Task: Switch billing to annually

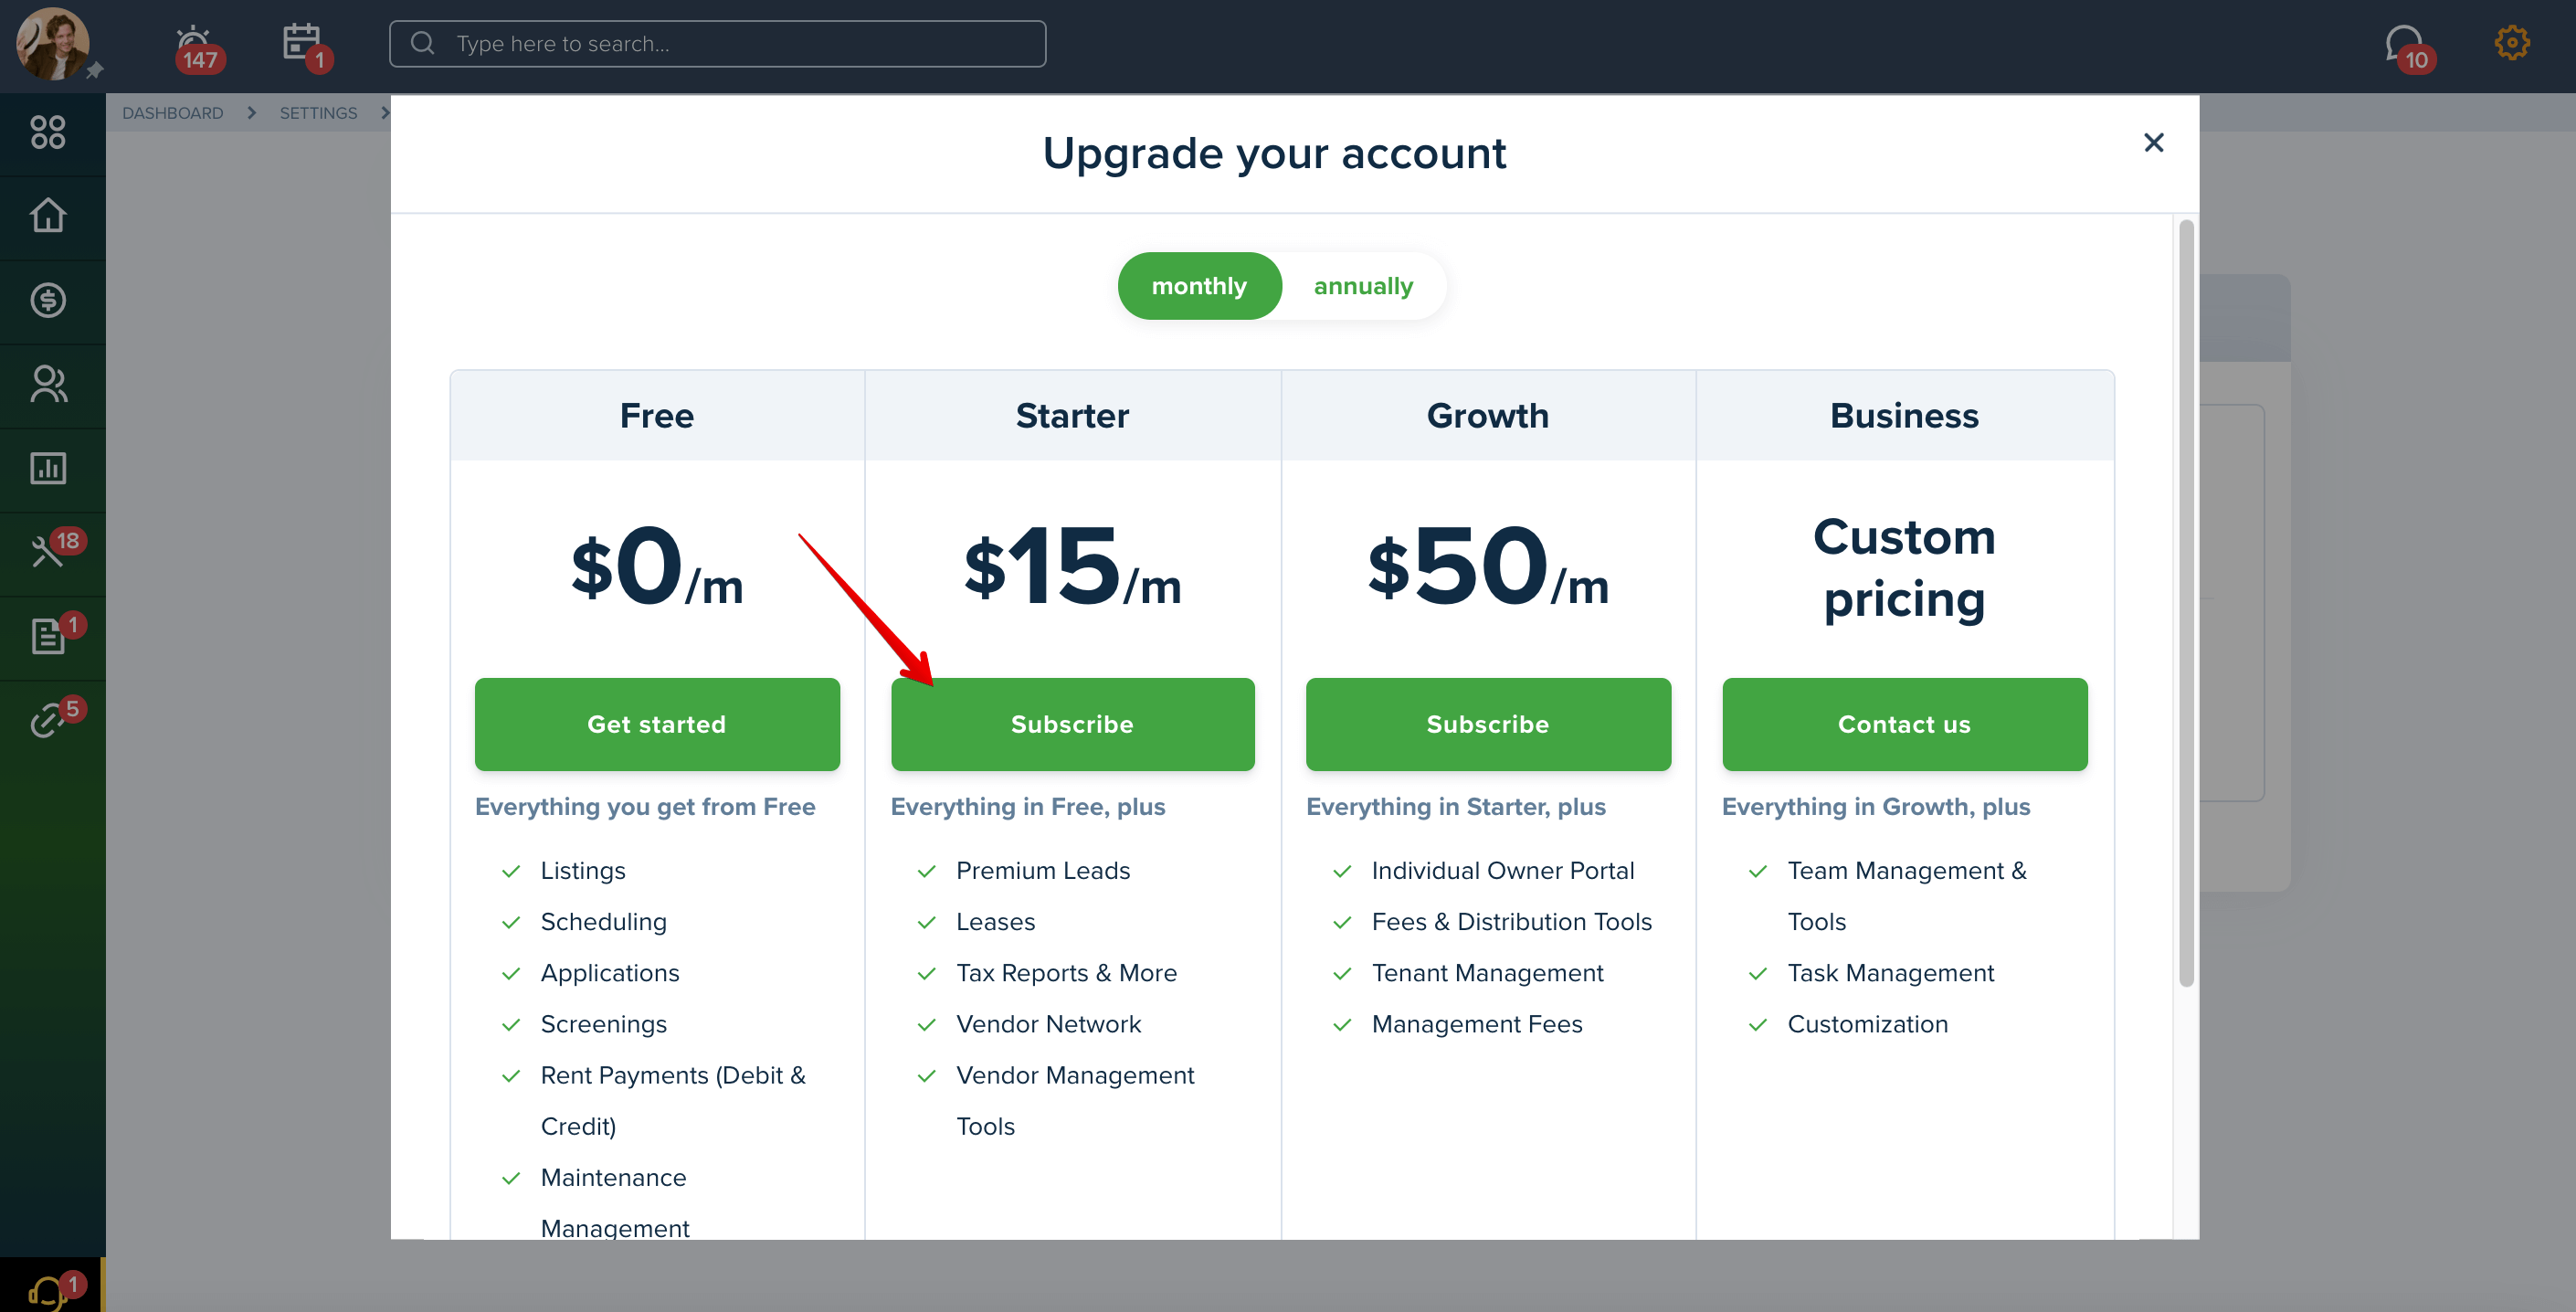Action: click(x=1363, y=286)
